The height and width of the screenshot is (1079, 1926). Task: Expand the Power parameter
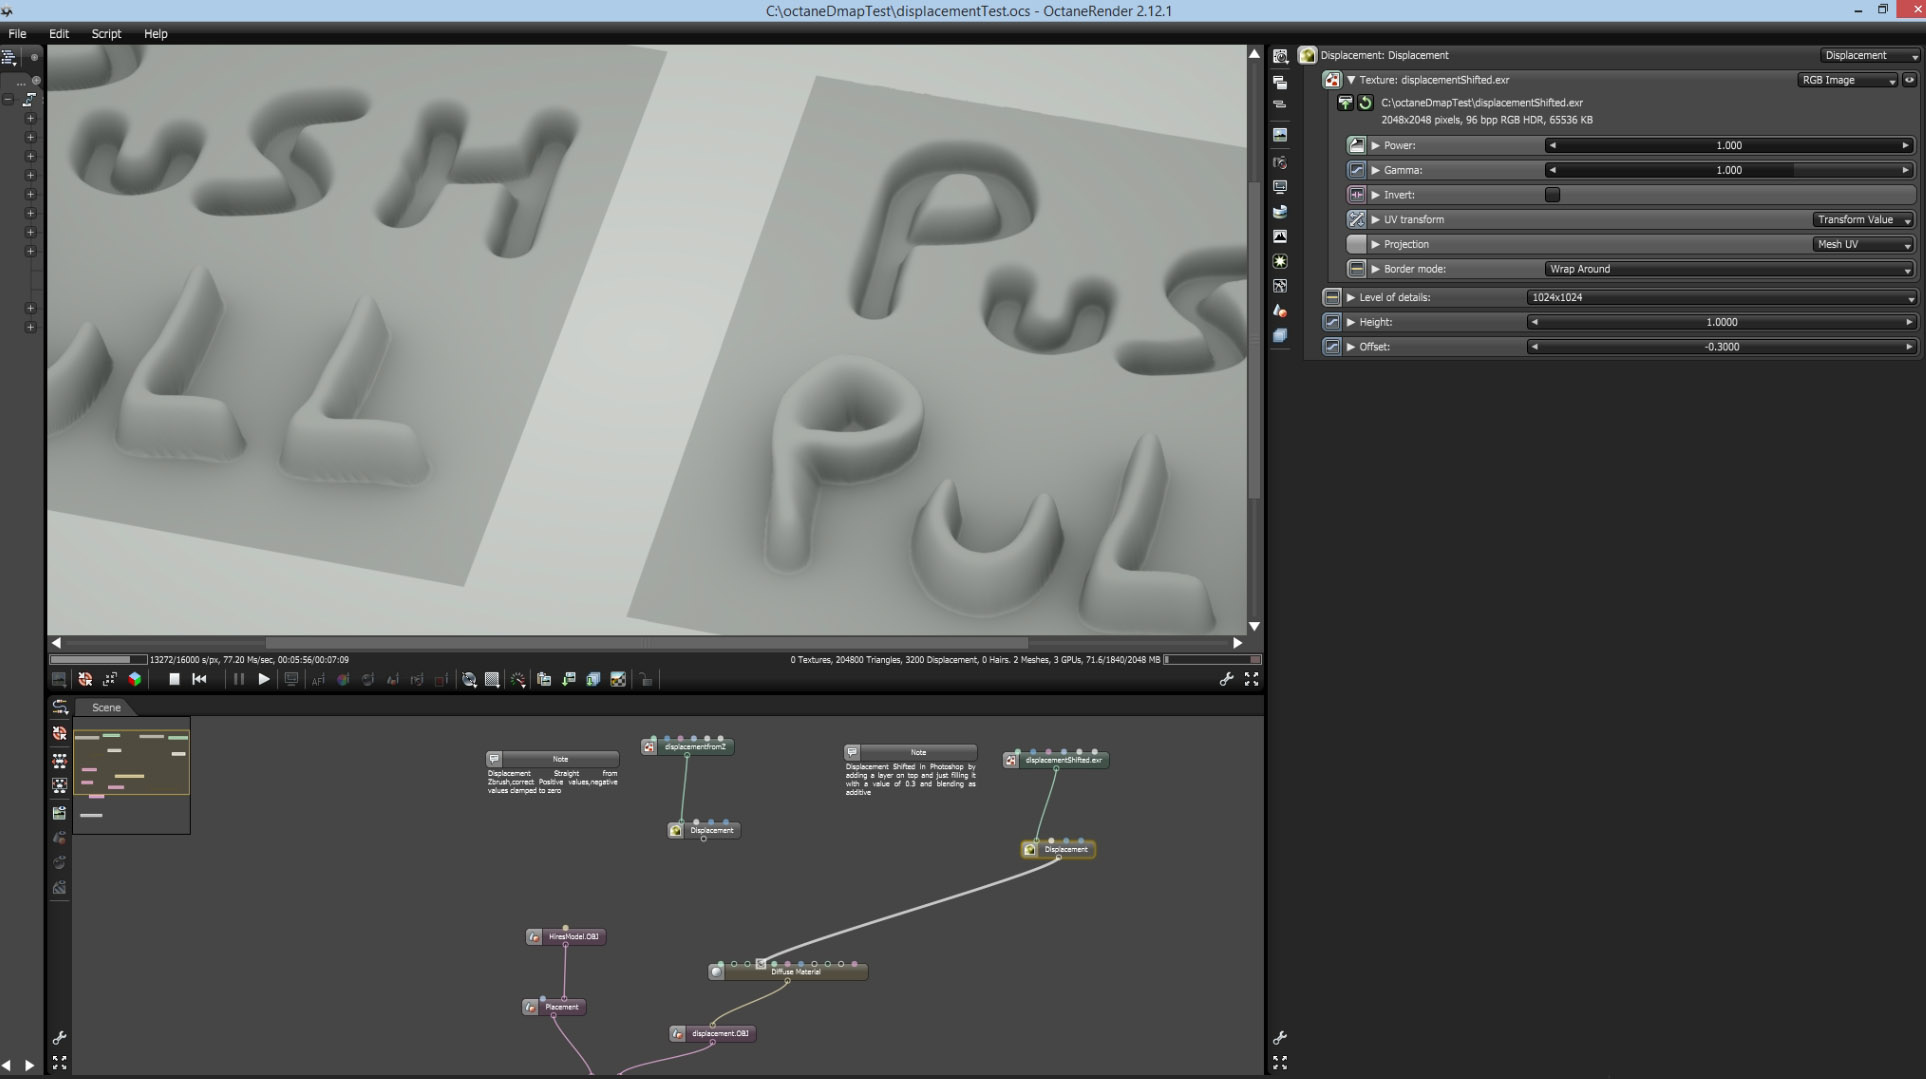pos(1375,146)
